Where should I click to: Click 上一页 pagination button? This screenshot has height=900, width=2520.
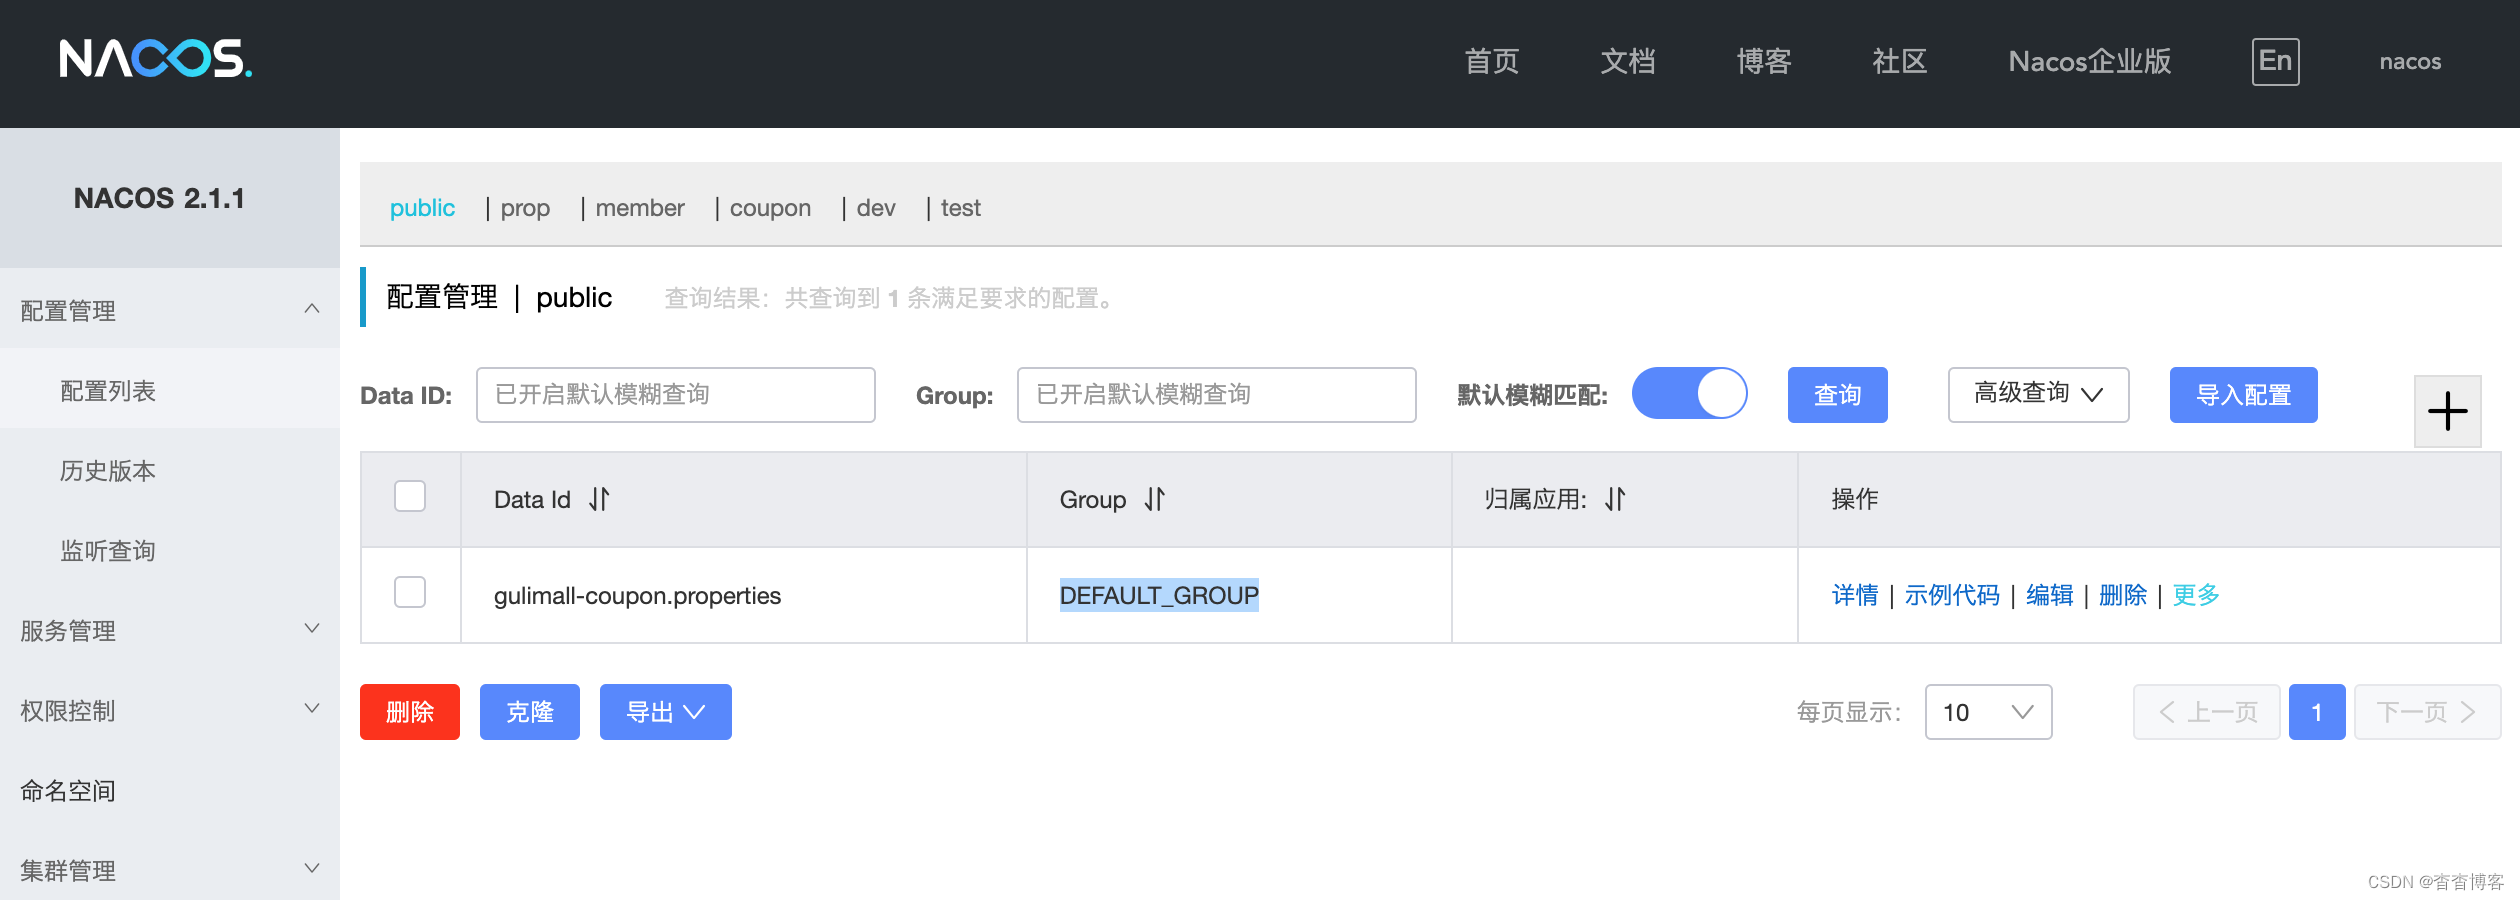[x=2207, y=712]
